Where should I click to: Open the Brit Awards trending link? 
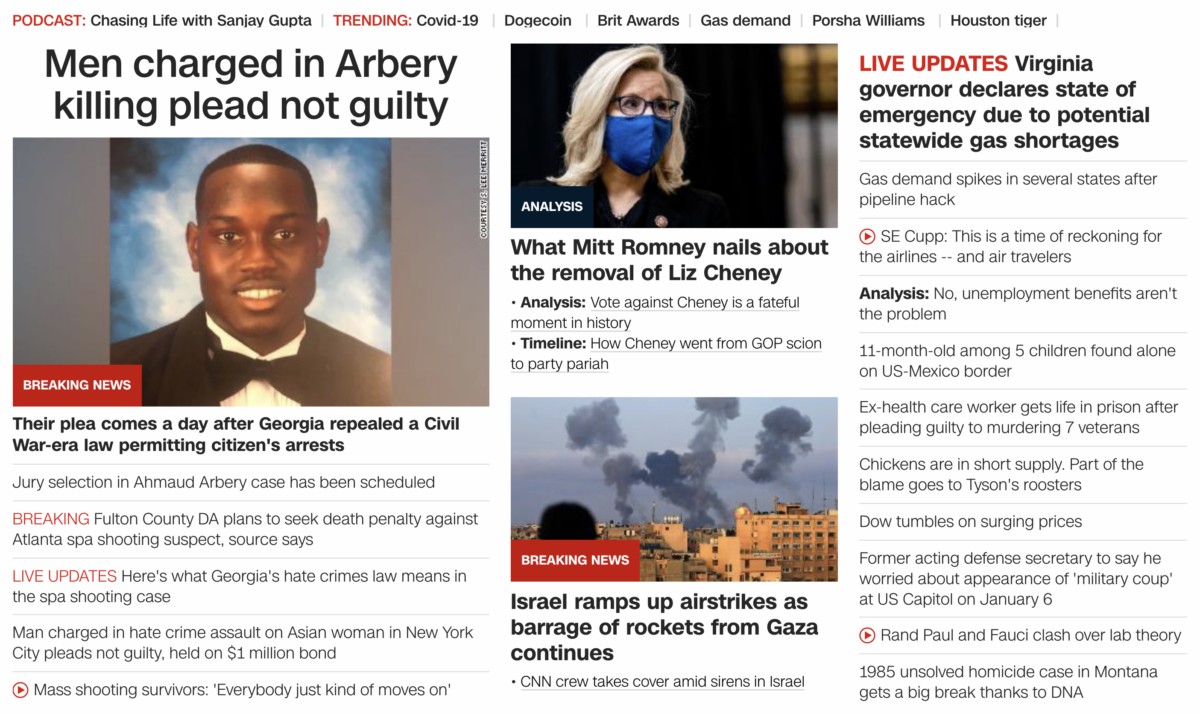(x=638, y=20)
